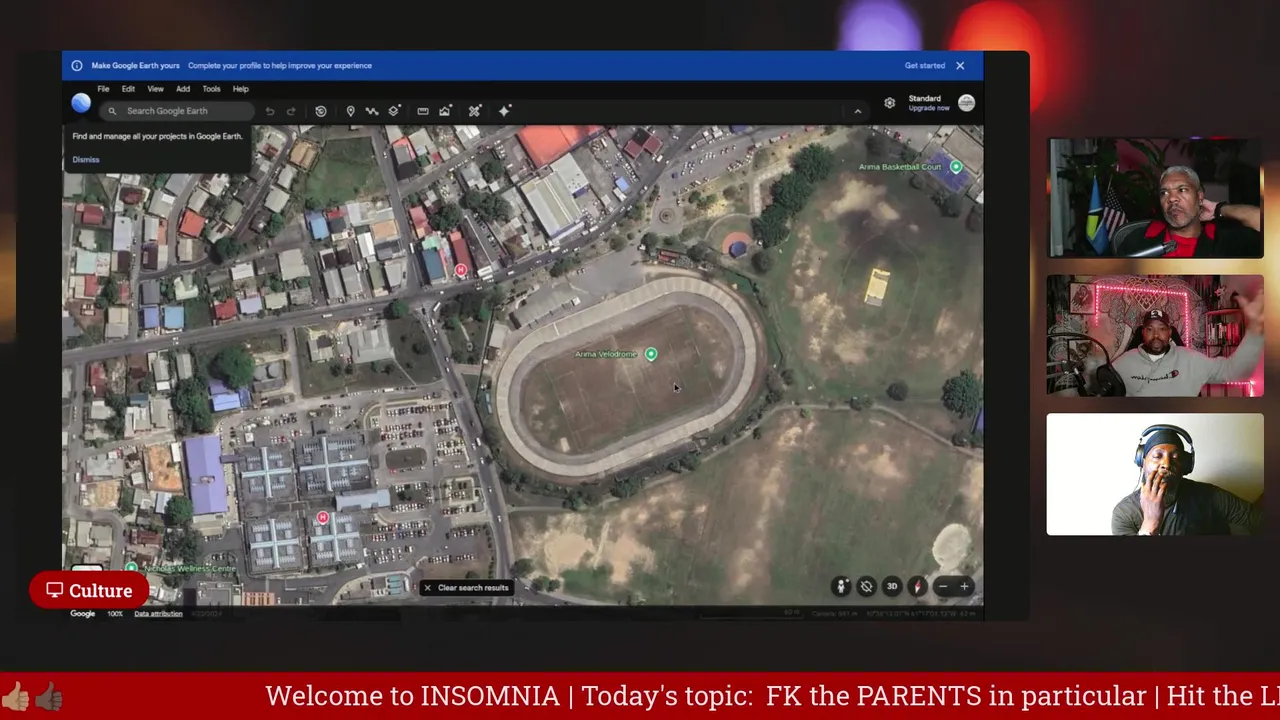The width and height of the screenshot is (1280, 720).
Task: Click the bottom webcam with headphones man
Action: (x=1155, y=474)
